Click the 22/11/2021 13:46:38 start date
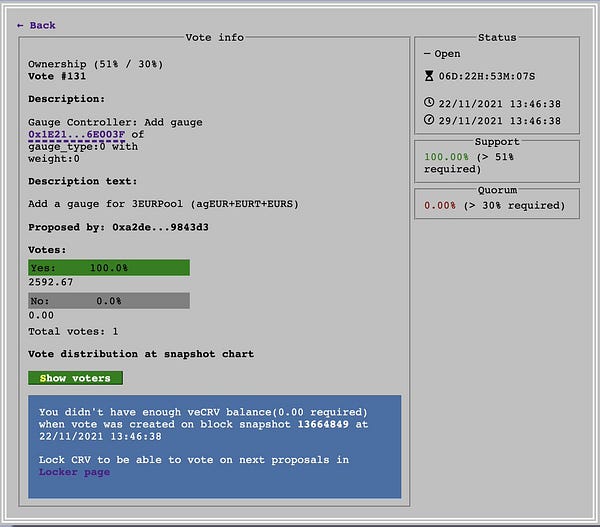Screen dimensions: 600x527 pyautogui.click(x=499, y=104)
